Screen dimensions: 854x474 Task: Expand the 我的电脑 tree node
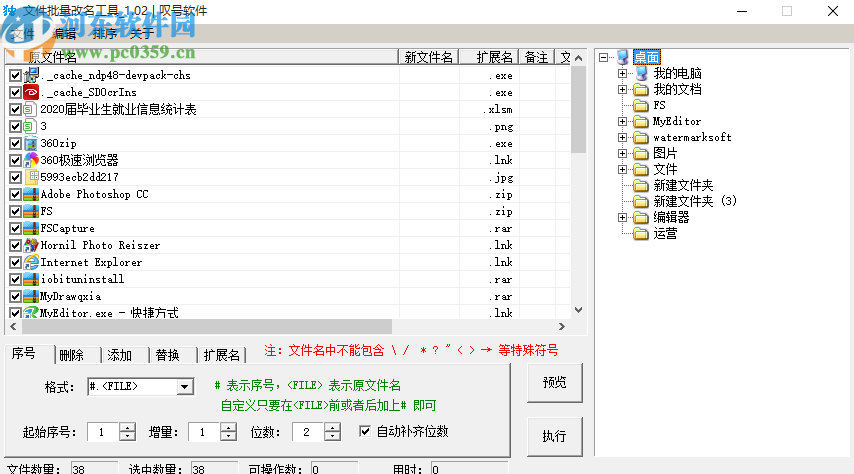(622, 73)
